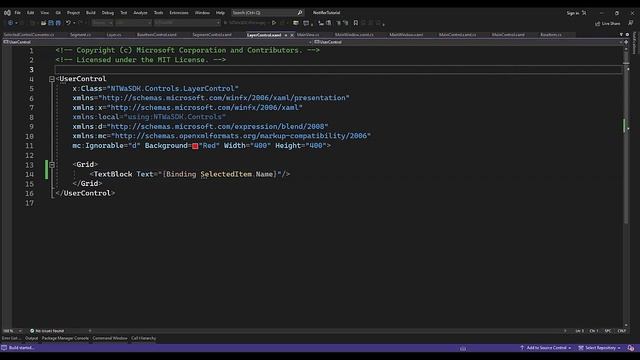This screenshot has height=360, width=640.
Task: Open the Analyze menu
Action: [x=140, y=13]
